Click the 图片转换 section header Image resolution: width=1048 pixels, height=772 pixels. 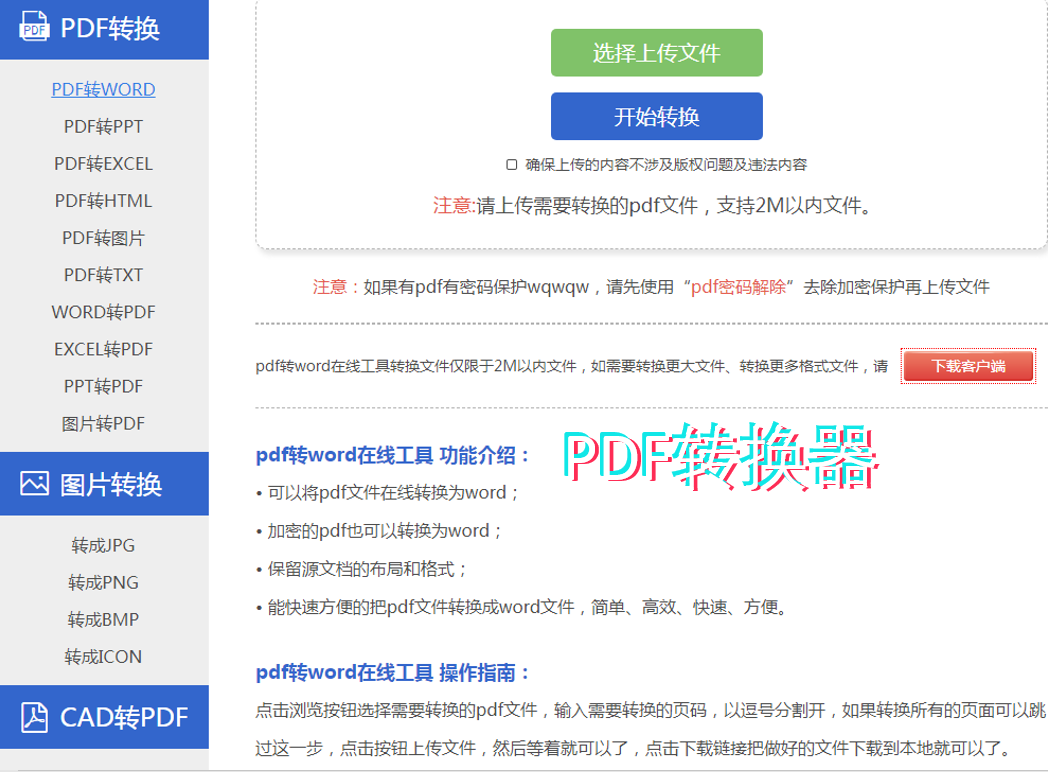point(104,484)
